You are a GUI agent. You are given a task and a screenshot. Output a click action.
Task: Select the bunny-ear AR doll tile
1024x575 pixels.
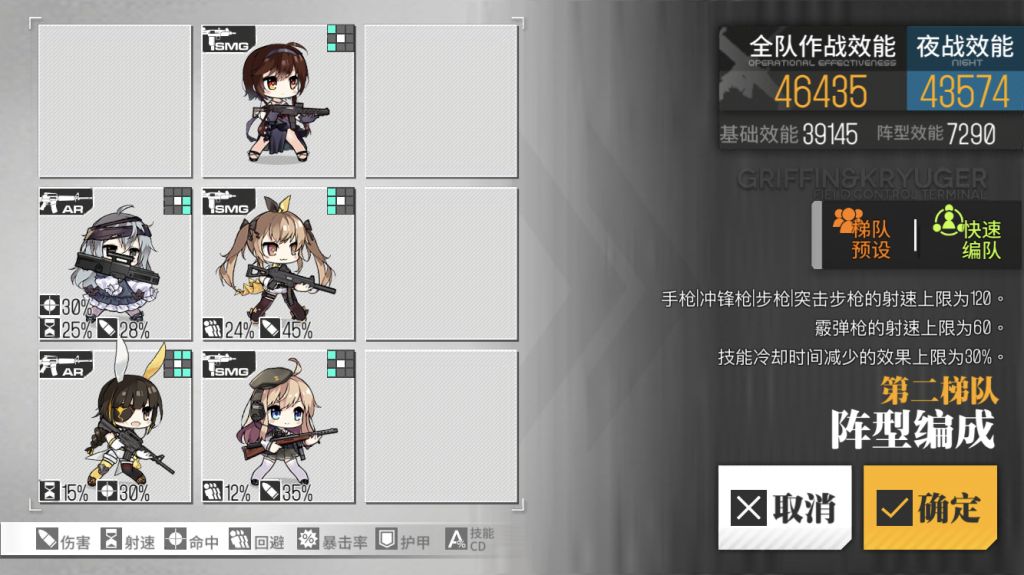(115, 427)
